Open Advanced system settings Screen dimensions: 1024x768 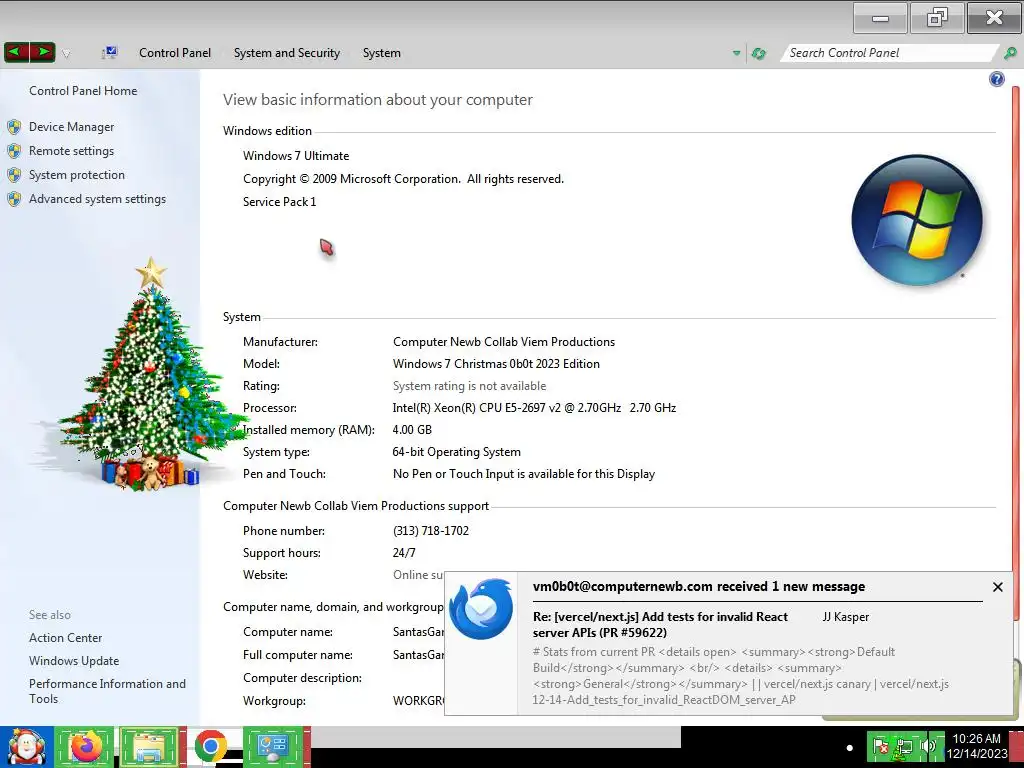(97, 199)
